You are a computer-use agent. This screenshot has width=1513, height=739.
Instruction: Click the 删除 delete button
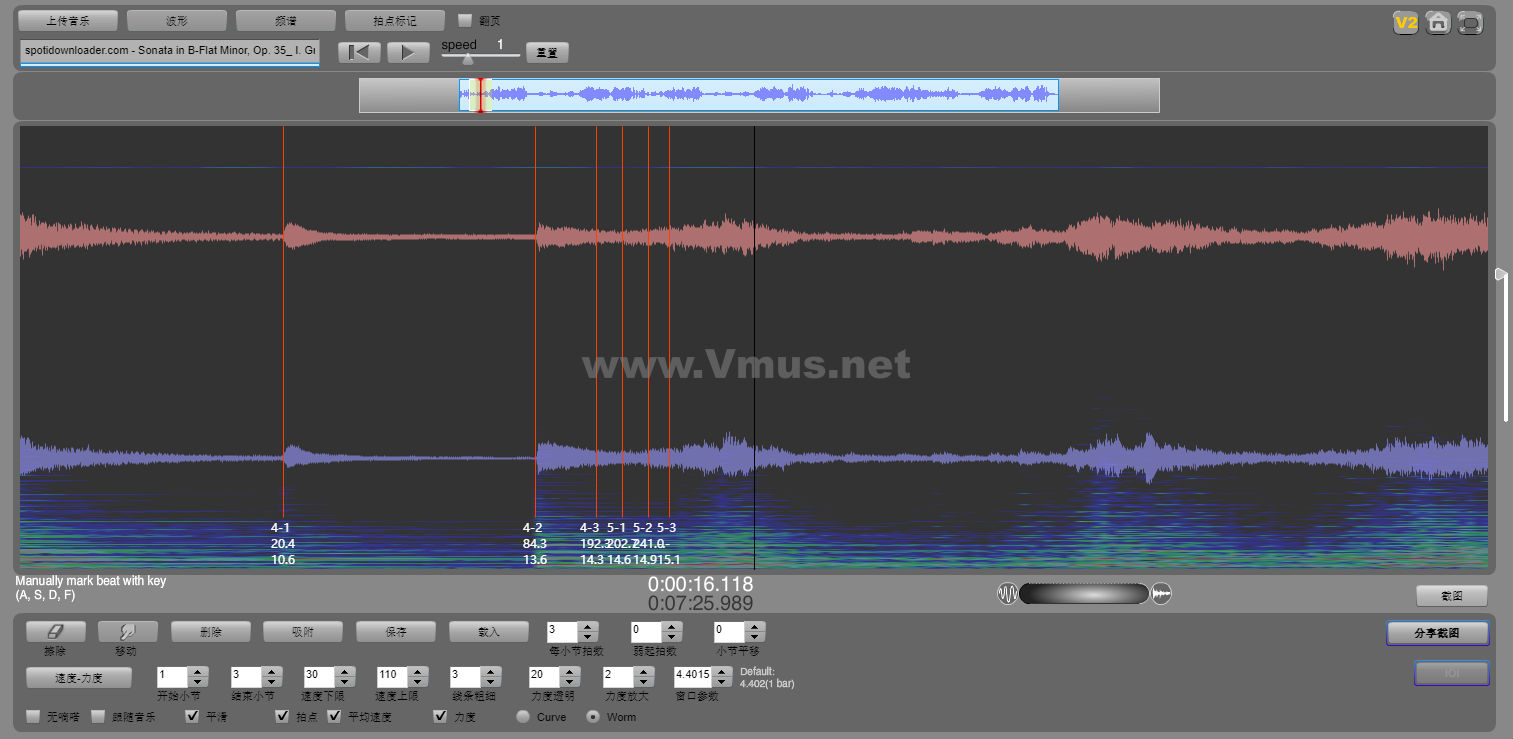210,632
